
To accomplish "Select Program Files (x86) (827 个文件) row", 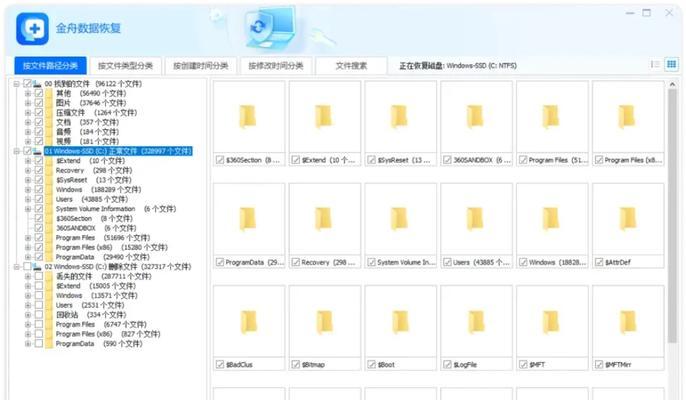I will (108, 334).
